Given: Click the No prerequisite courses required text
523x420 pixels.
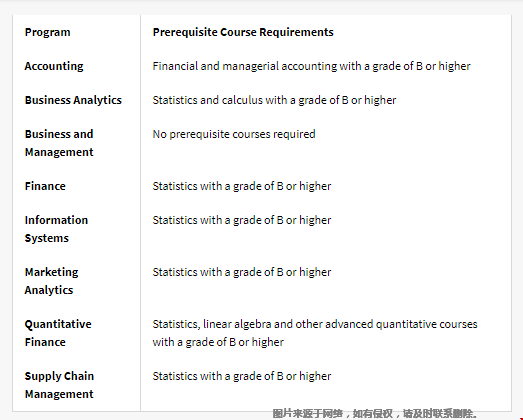Looking at the screenshot, I should point(234,134).
